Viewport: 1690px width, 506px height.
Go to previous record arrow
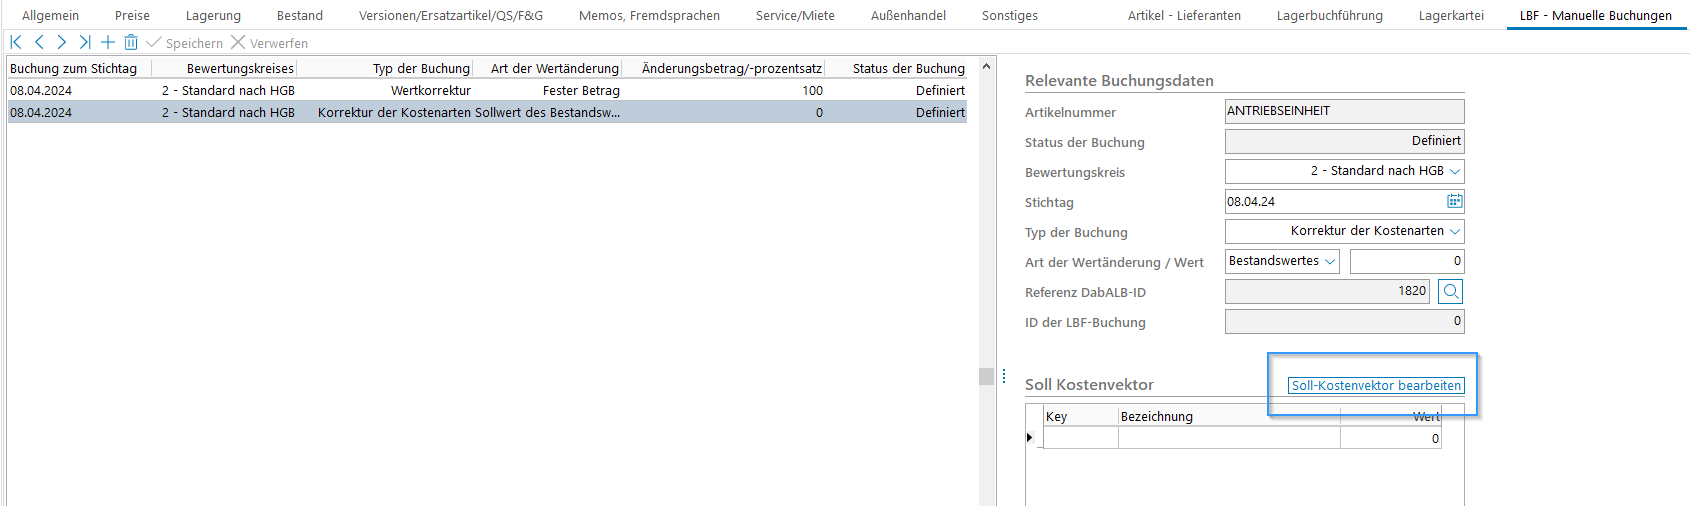pyautogui.click(x=39, y=42)
